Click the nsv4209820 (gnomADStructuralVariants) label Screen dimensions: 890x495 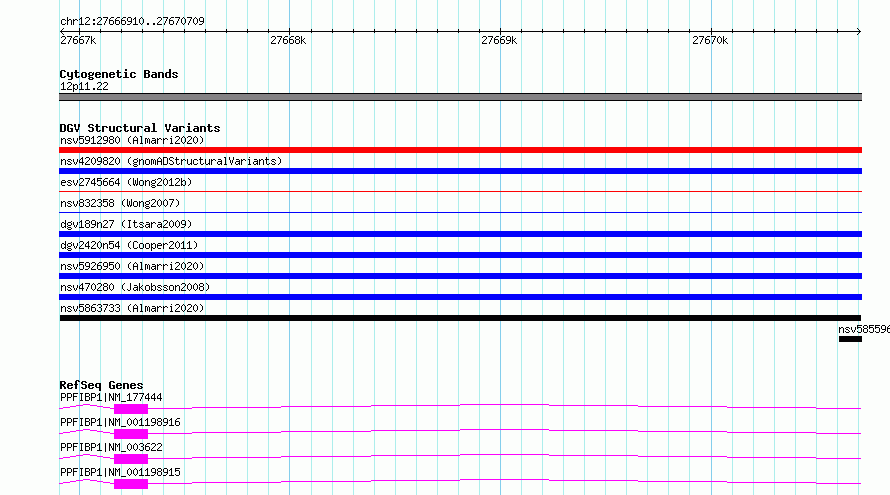click(171, 161)
